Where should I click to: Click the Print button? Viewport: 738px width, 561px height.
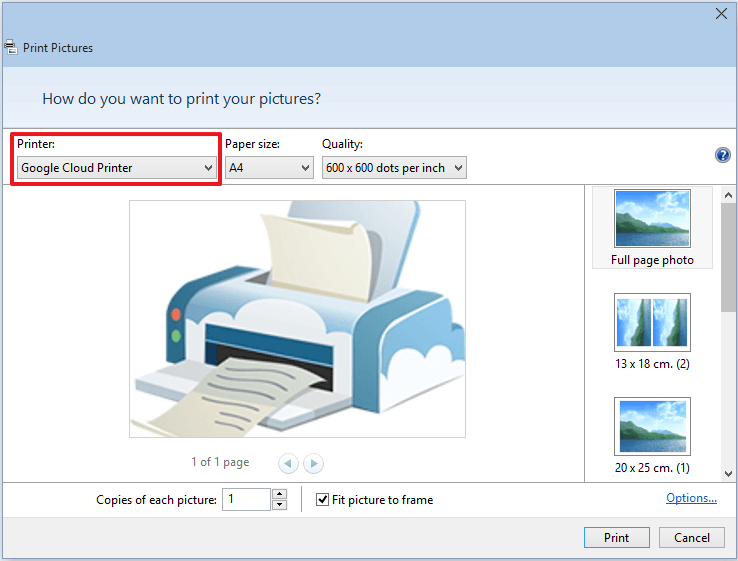click(x=616, y=537)
